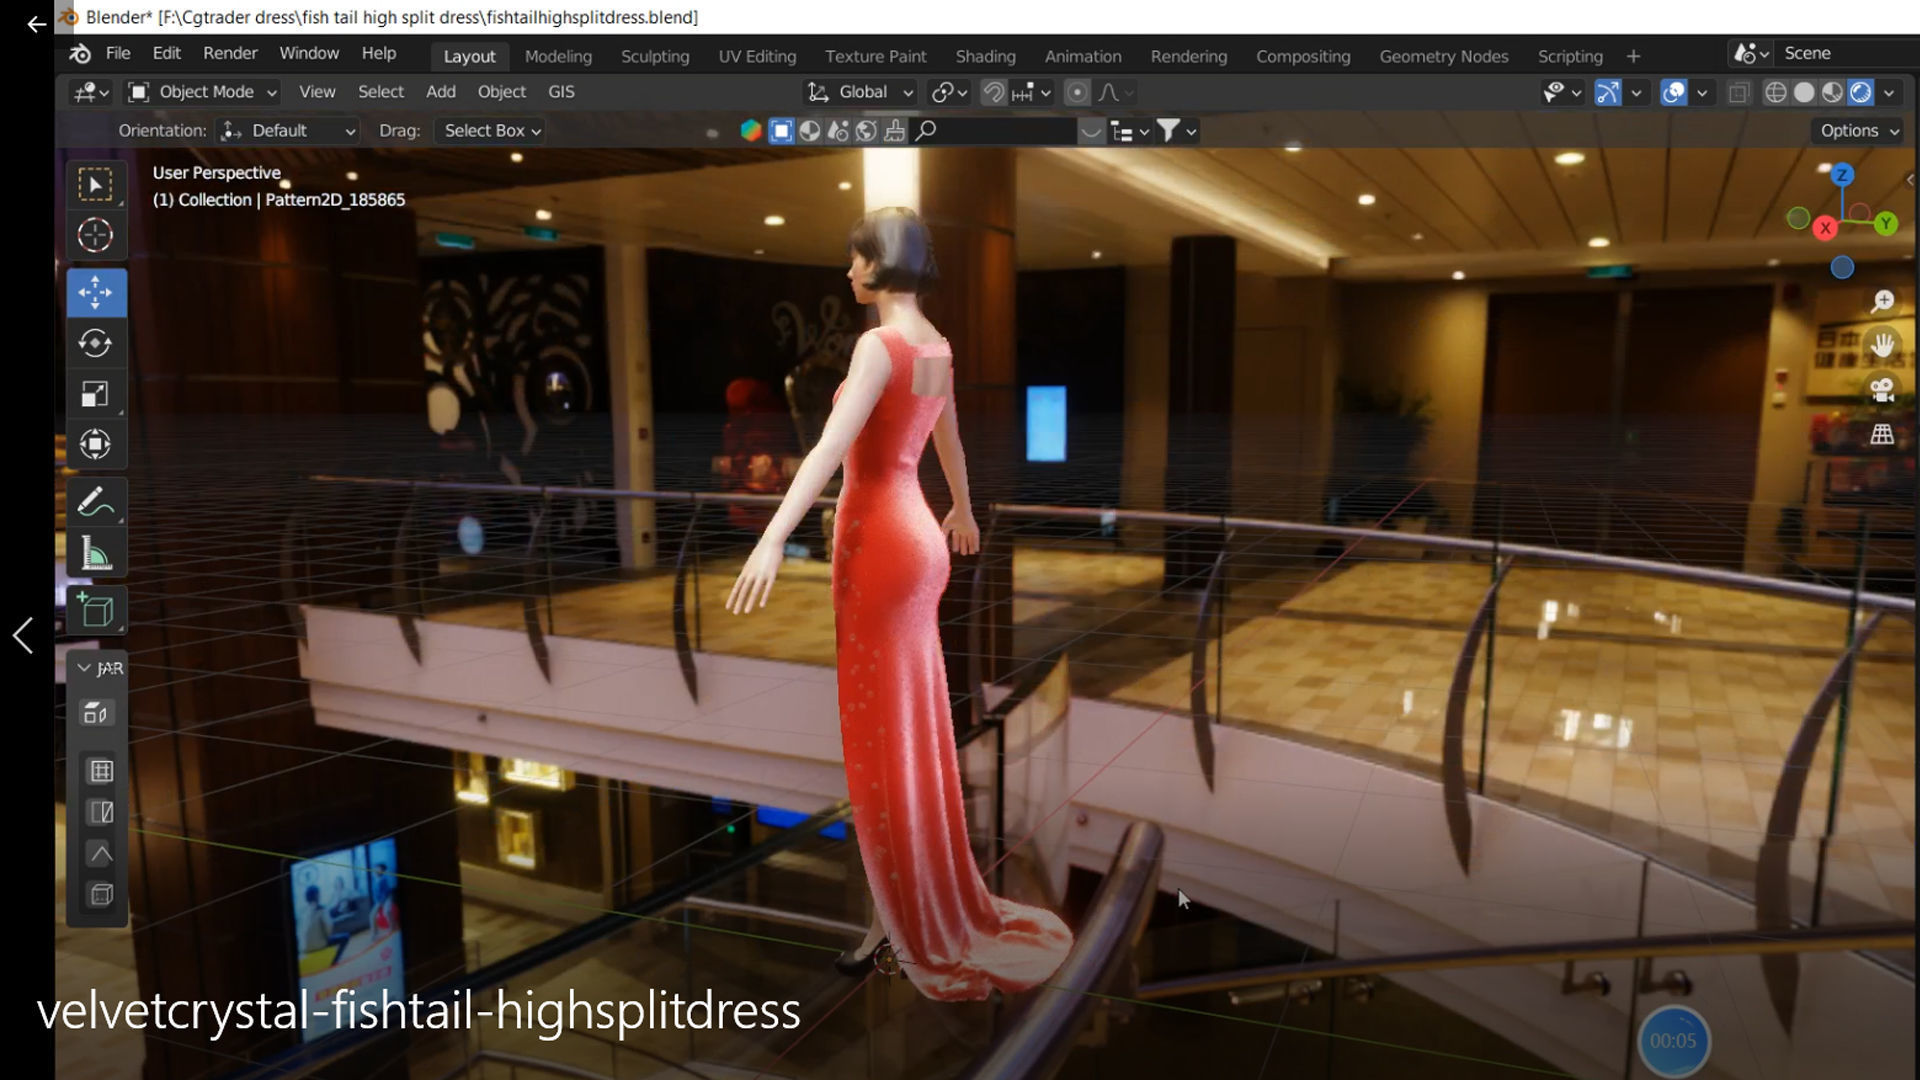Open the Global transform orientation dropdown

click(860, 92)
